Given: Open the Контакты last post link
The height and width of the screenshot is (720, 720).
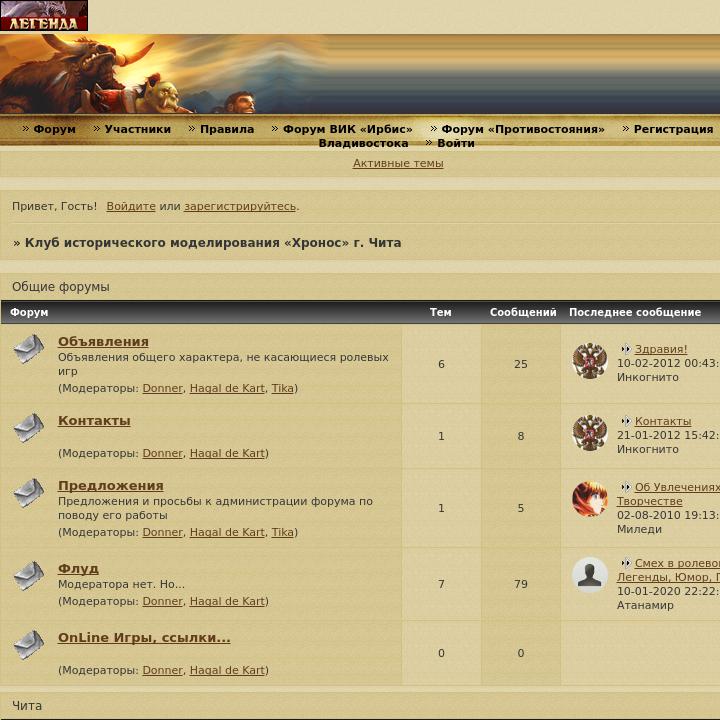Looking at the screenshot, I should click(x=663, y=421).
